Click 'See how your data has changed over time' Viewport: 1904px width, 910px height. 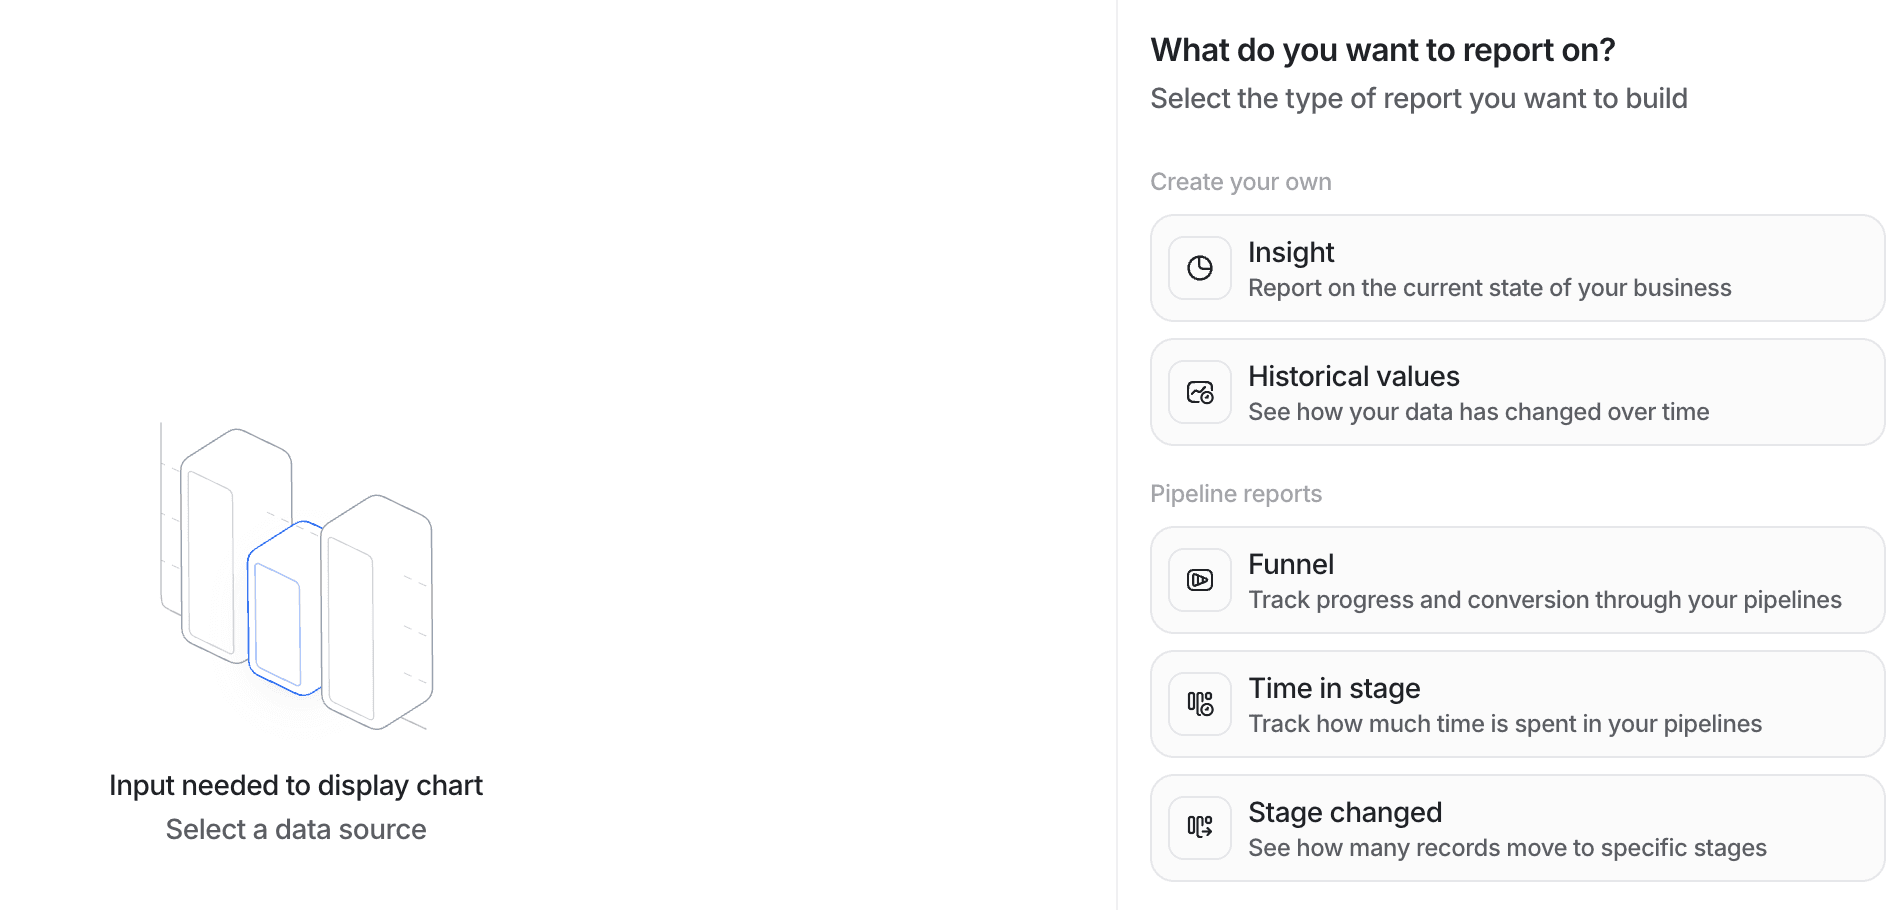pyautogui.click(x=1479, y=412)
